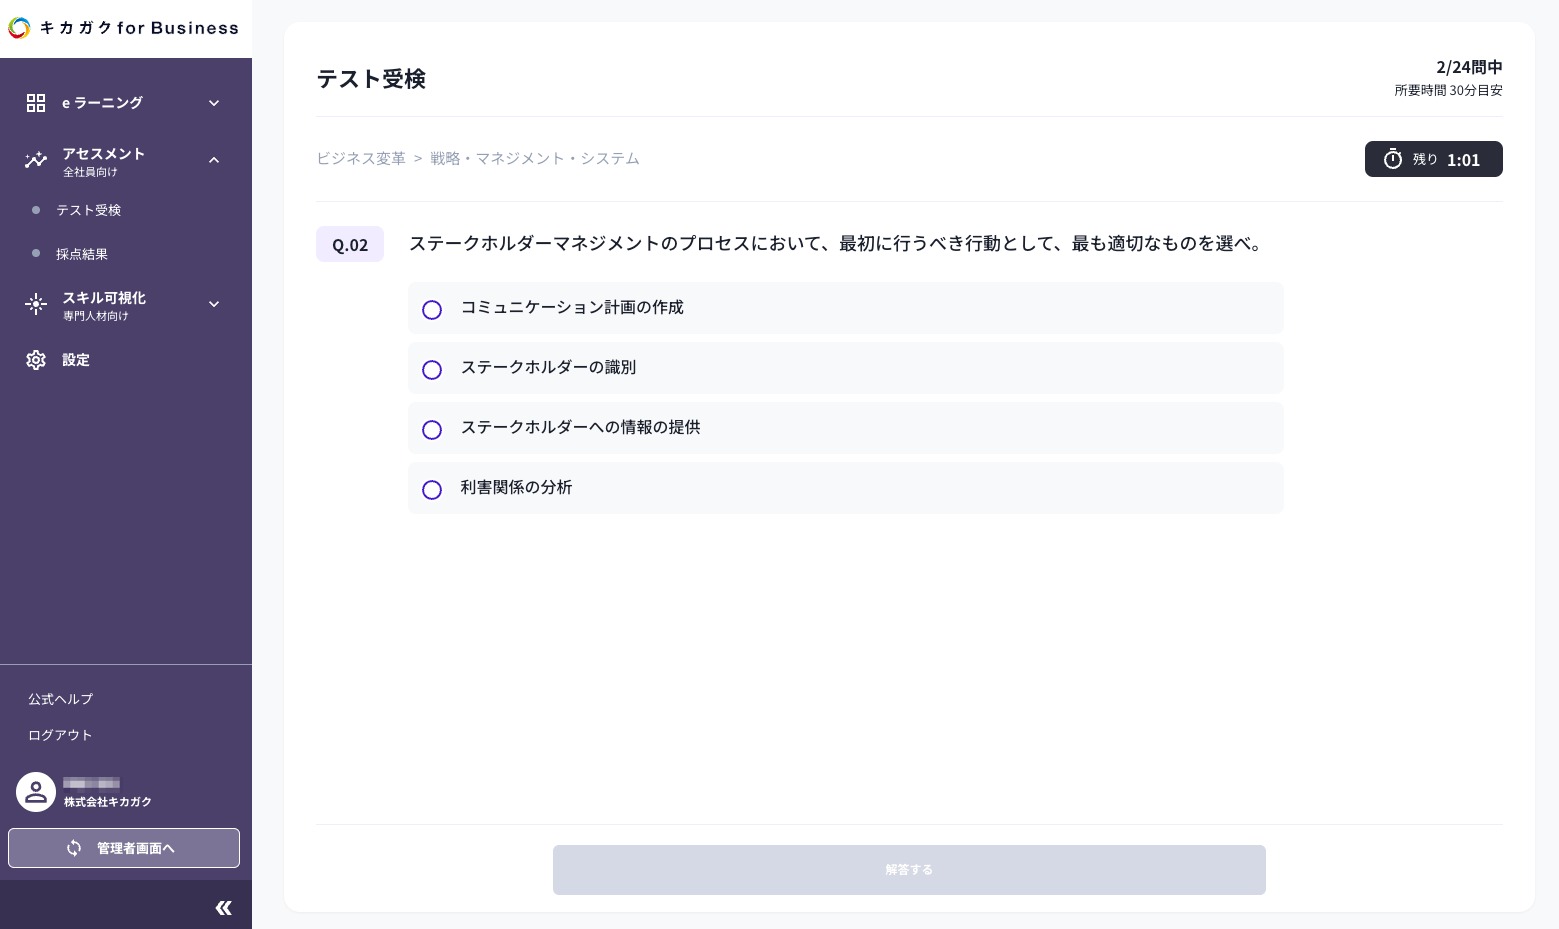Choose the 利害関係の分析 radio option
The width and height of the screenshot is (1559, 929).
(432, 490)
